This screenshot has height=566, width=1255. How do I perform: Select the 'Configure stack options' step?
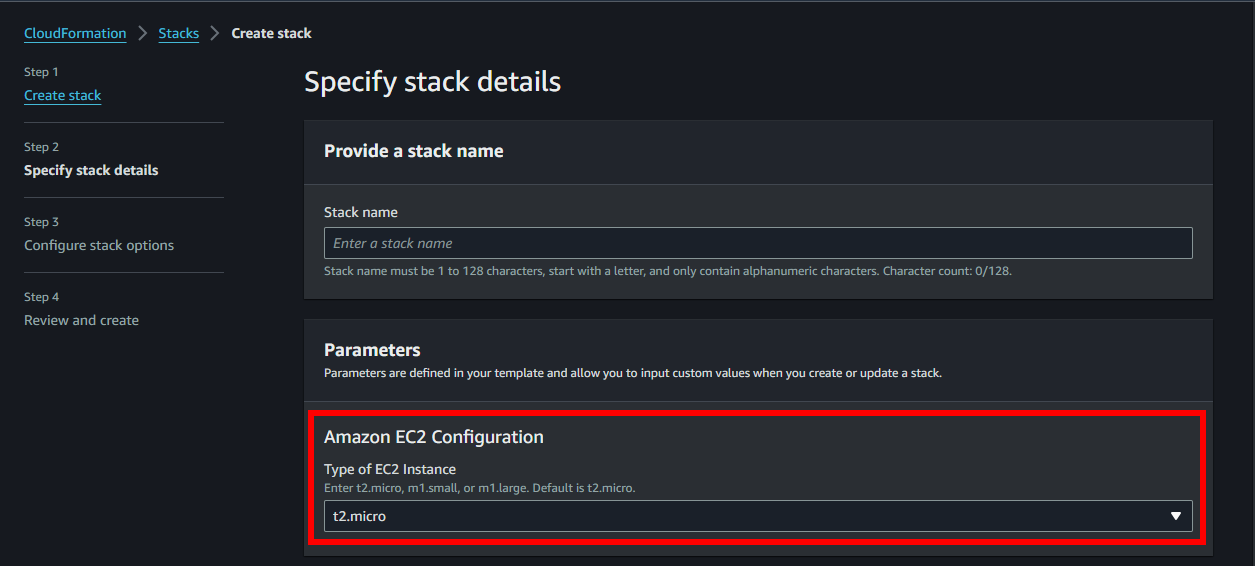pos(99,246)
